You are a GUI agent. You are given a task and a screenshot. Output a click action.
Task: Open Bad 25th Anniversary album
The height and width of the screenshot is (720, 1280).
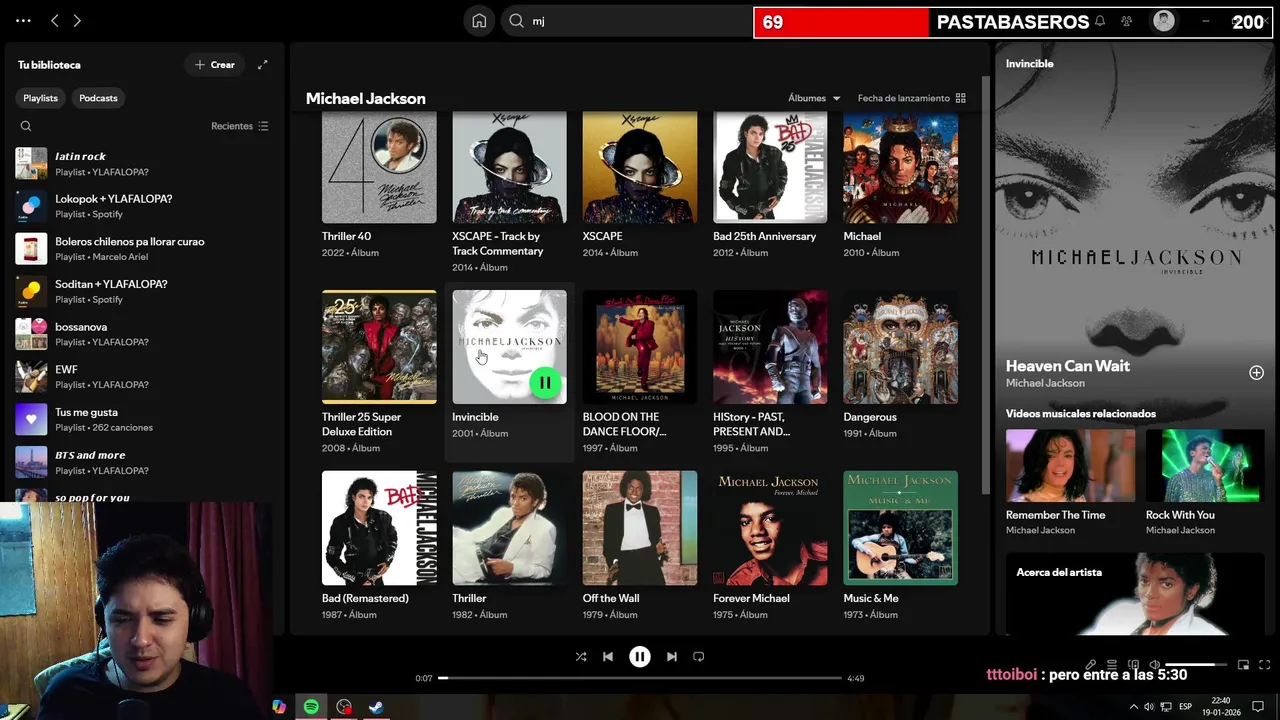[770, 166]
